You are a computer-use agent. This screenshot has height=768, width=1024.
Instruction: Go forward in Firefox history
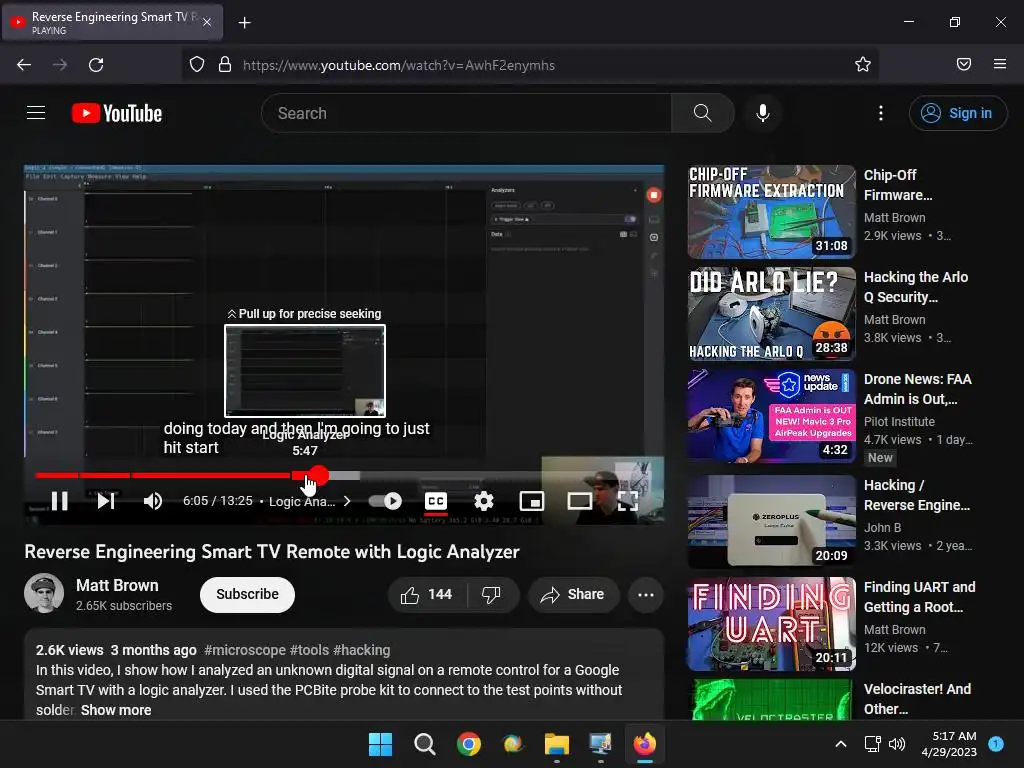pos(60,65)
